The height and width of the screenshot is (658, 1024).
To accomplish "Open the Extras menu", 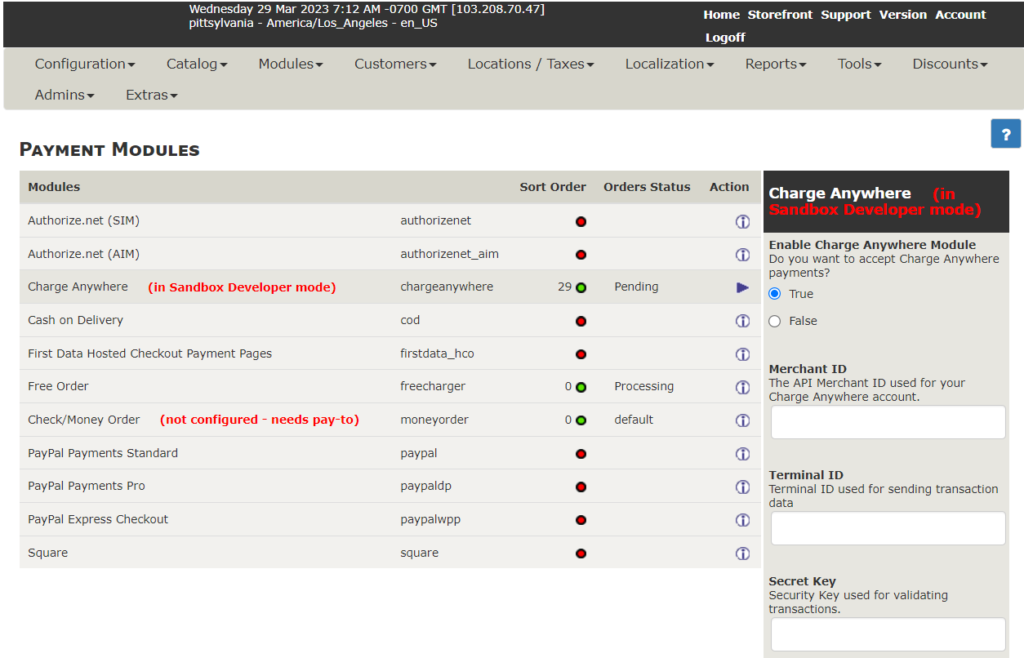I will pos(152,95).
